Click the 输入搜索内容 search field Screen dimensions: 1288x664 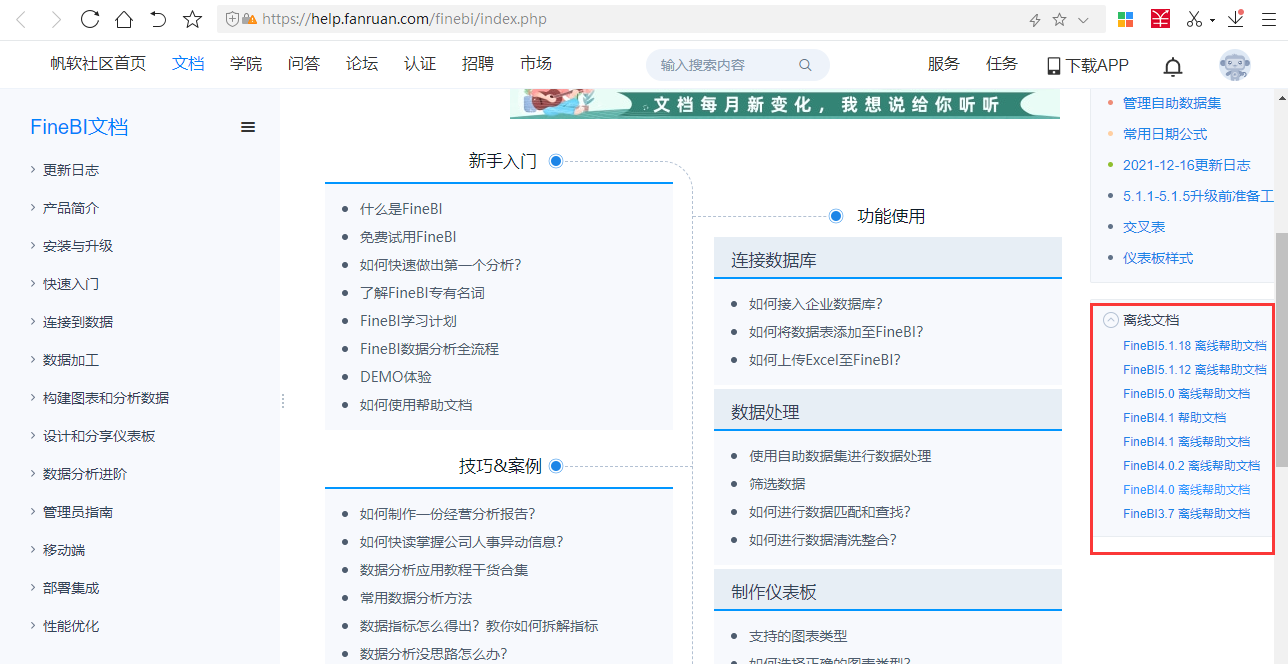pos(725,65)
